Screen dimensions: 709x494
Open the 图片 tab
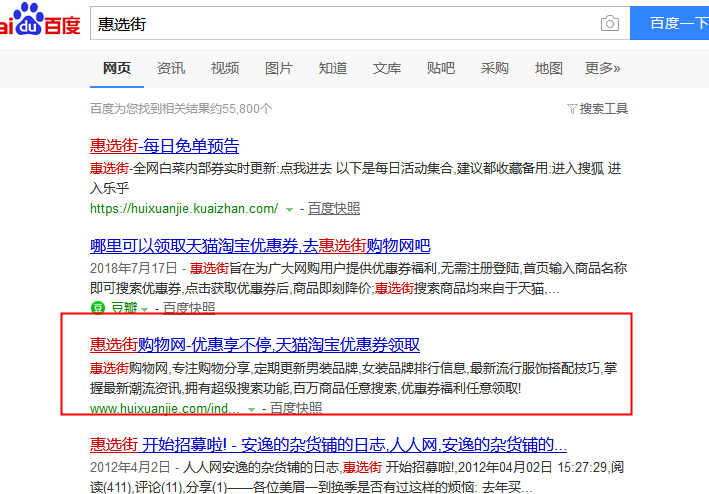tap(279, 68)
